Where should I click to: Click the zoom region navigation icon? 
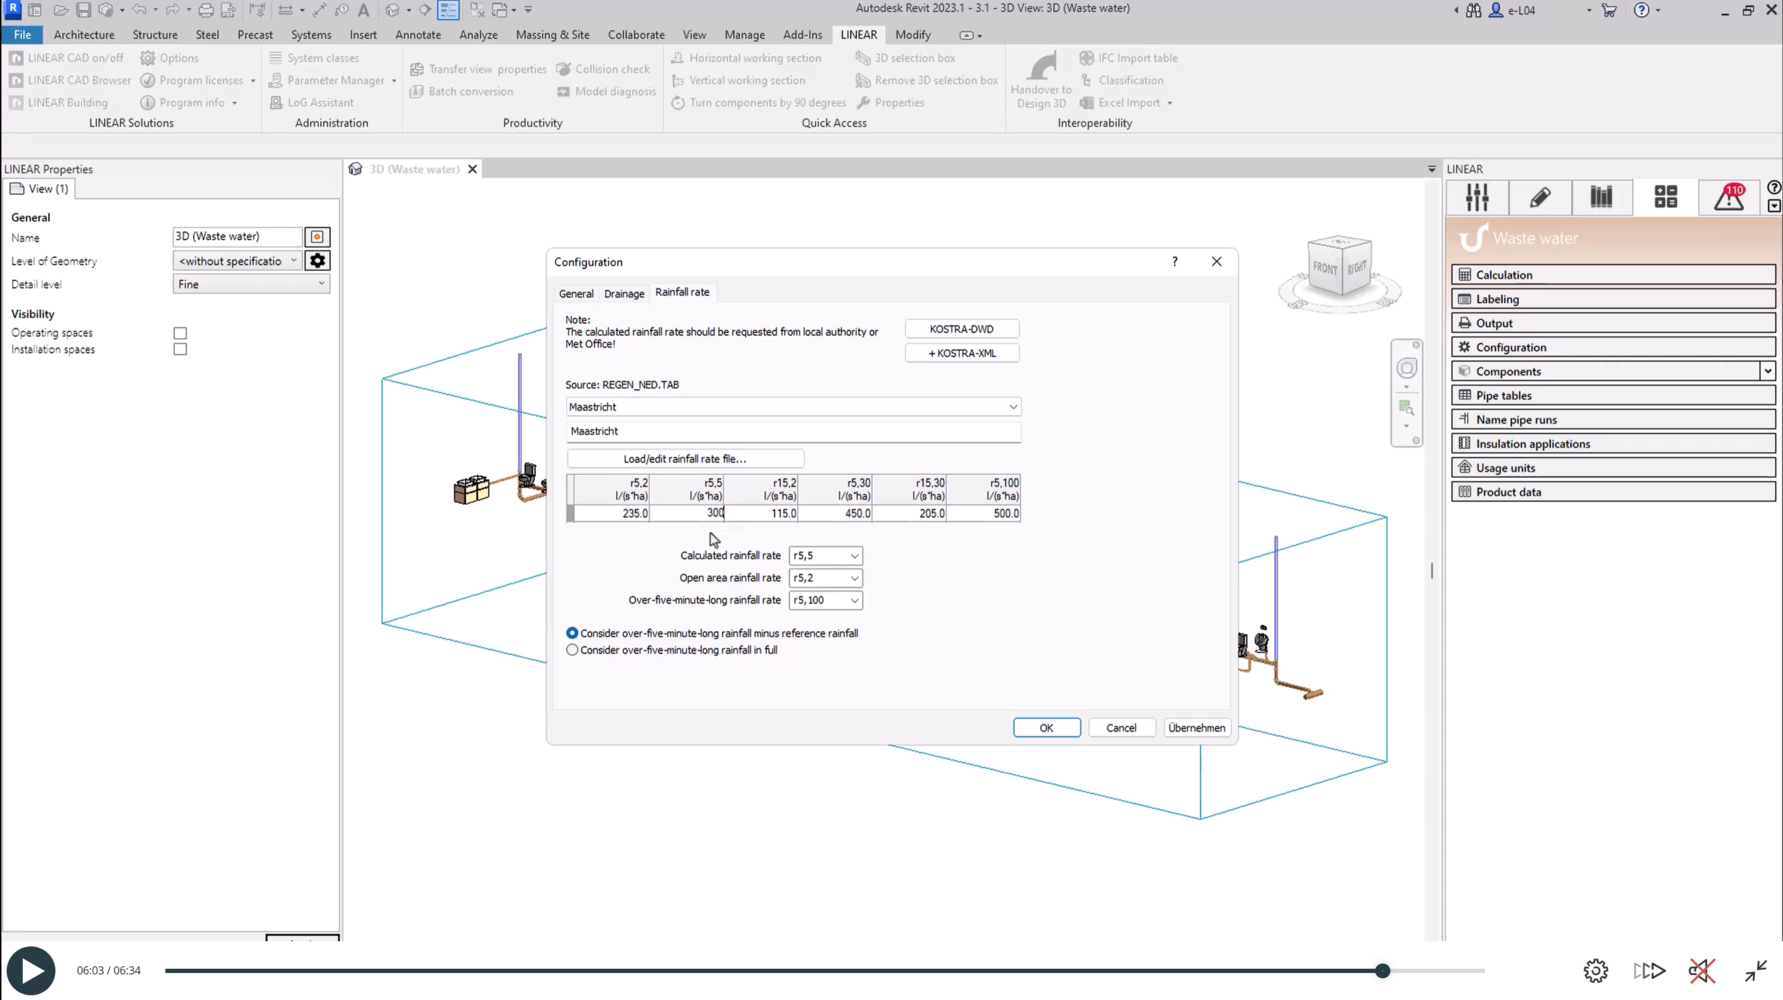click(x=1406, y=408)
